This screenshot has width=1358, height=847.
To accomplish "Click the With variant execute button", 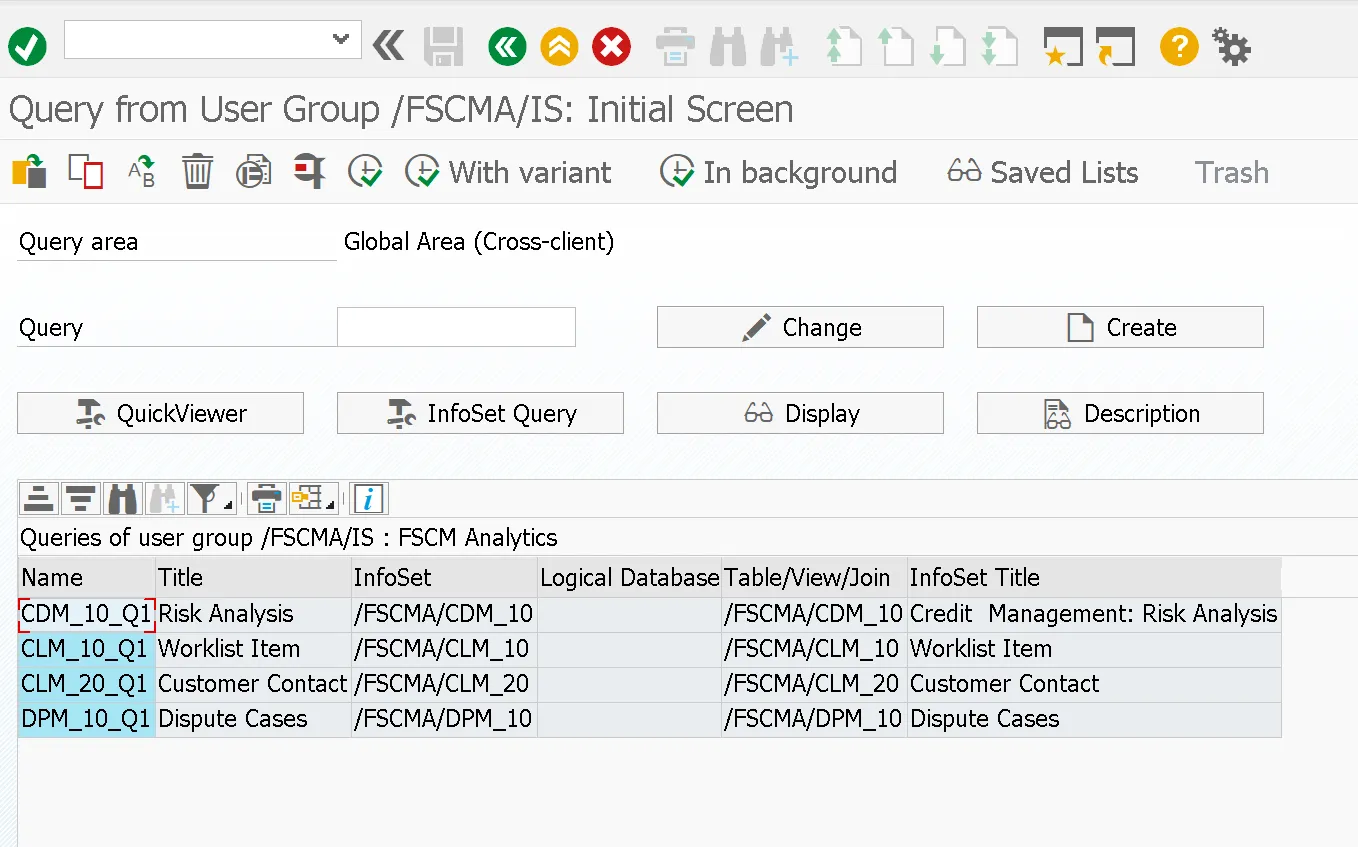I will (509, 172).
